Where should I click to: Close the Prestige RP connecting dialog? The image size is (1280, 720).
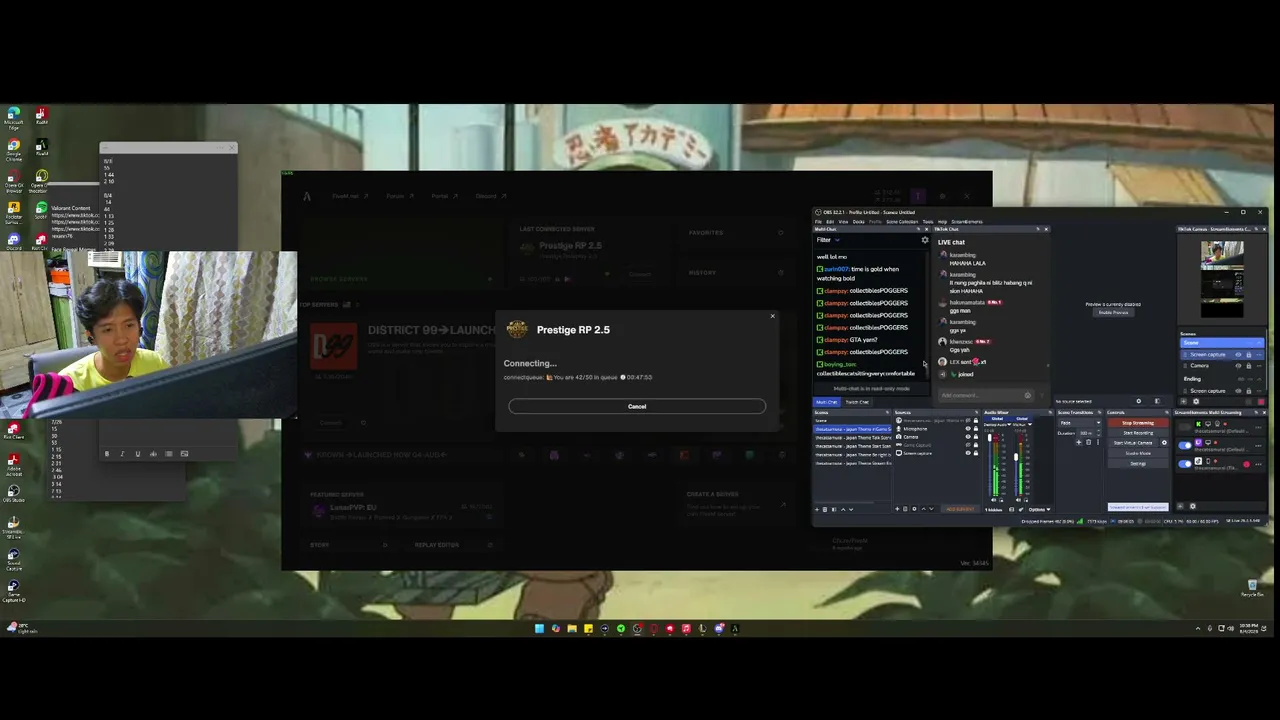(x=772, y=316)
